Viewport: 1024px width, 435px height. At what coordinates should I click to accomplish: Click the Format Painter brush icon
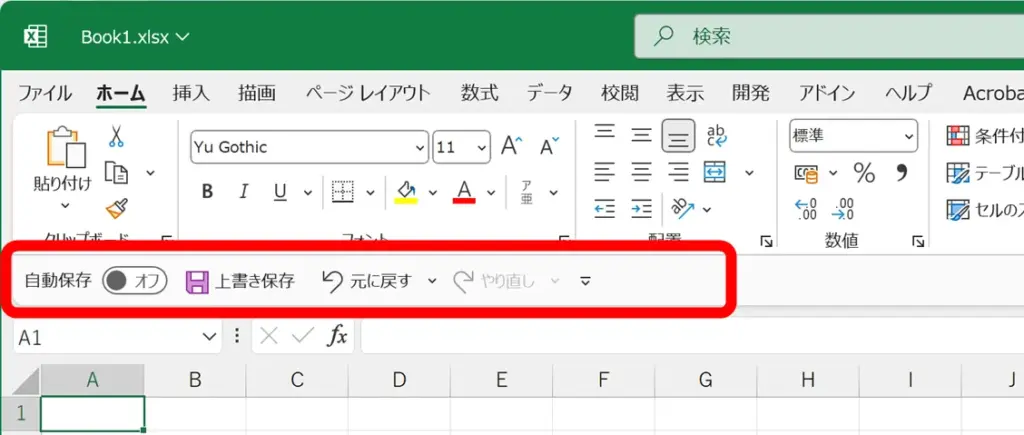[116, 208]
